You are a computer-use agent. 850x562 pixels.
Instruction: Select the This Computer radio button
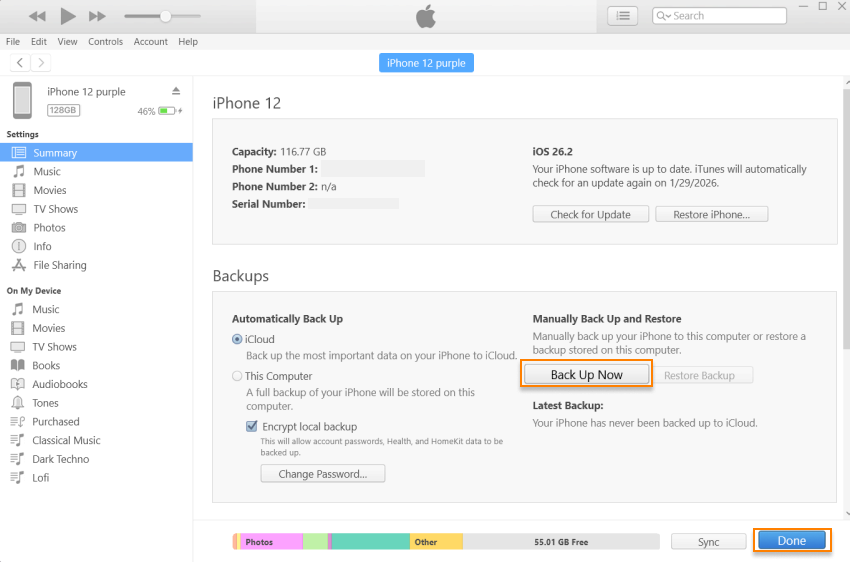pos(237,376)
